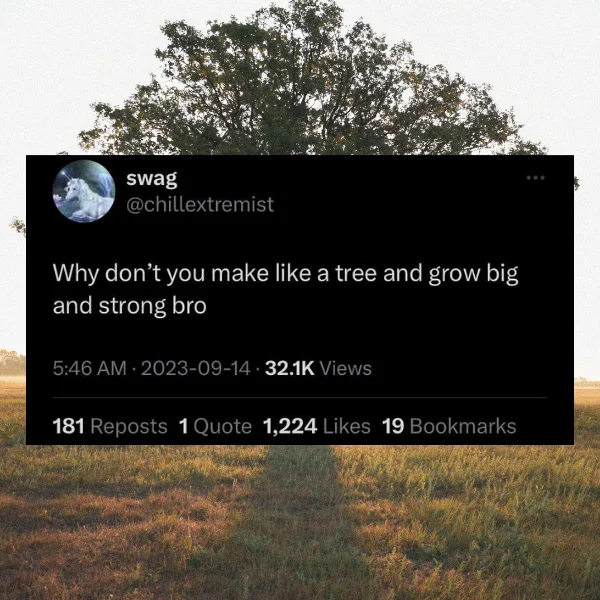Open the unicorn profile avatar
The width and height of the screenshot is (600, 600).
click(x=83, y=191)
